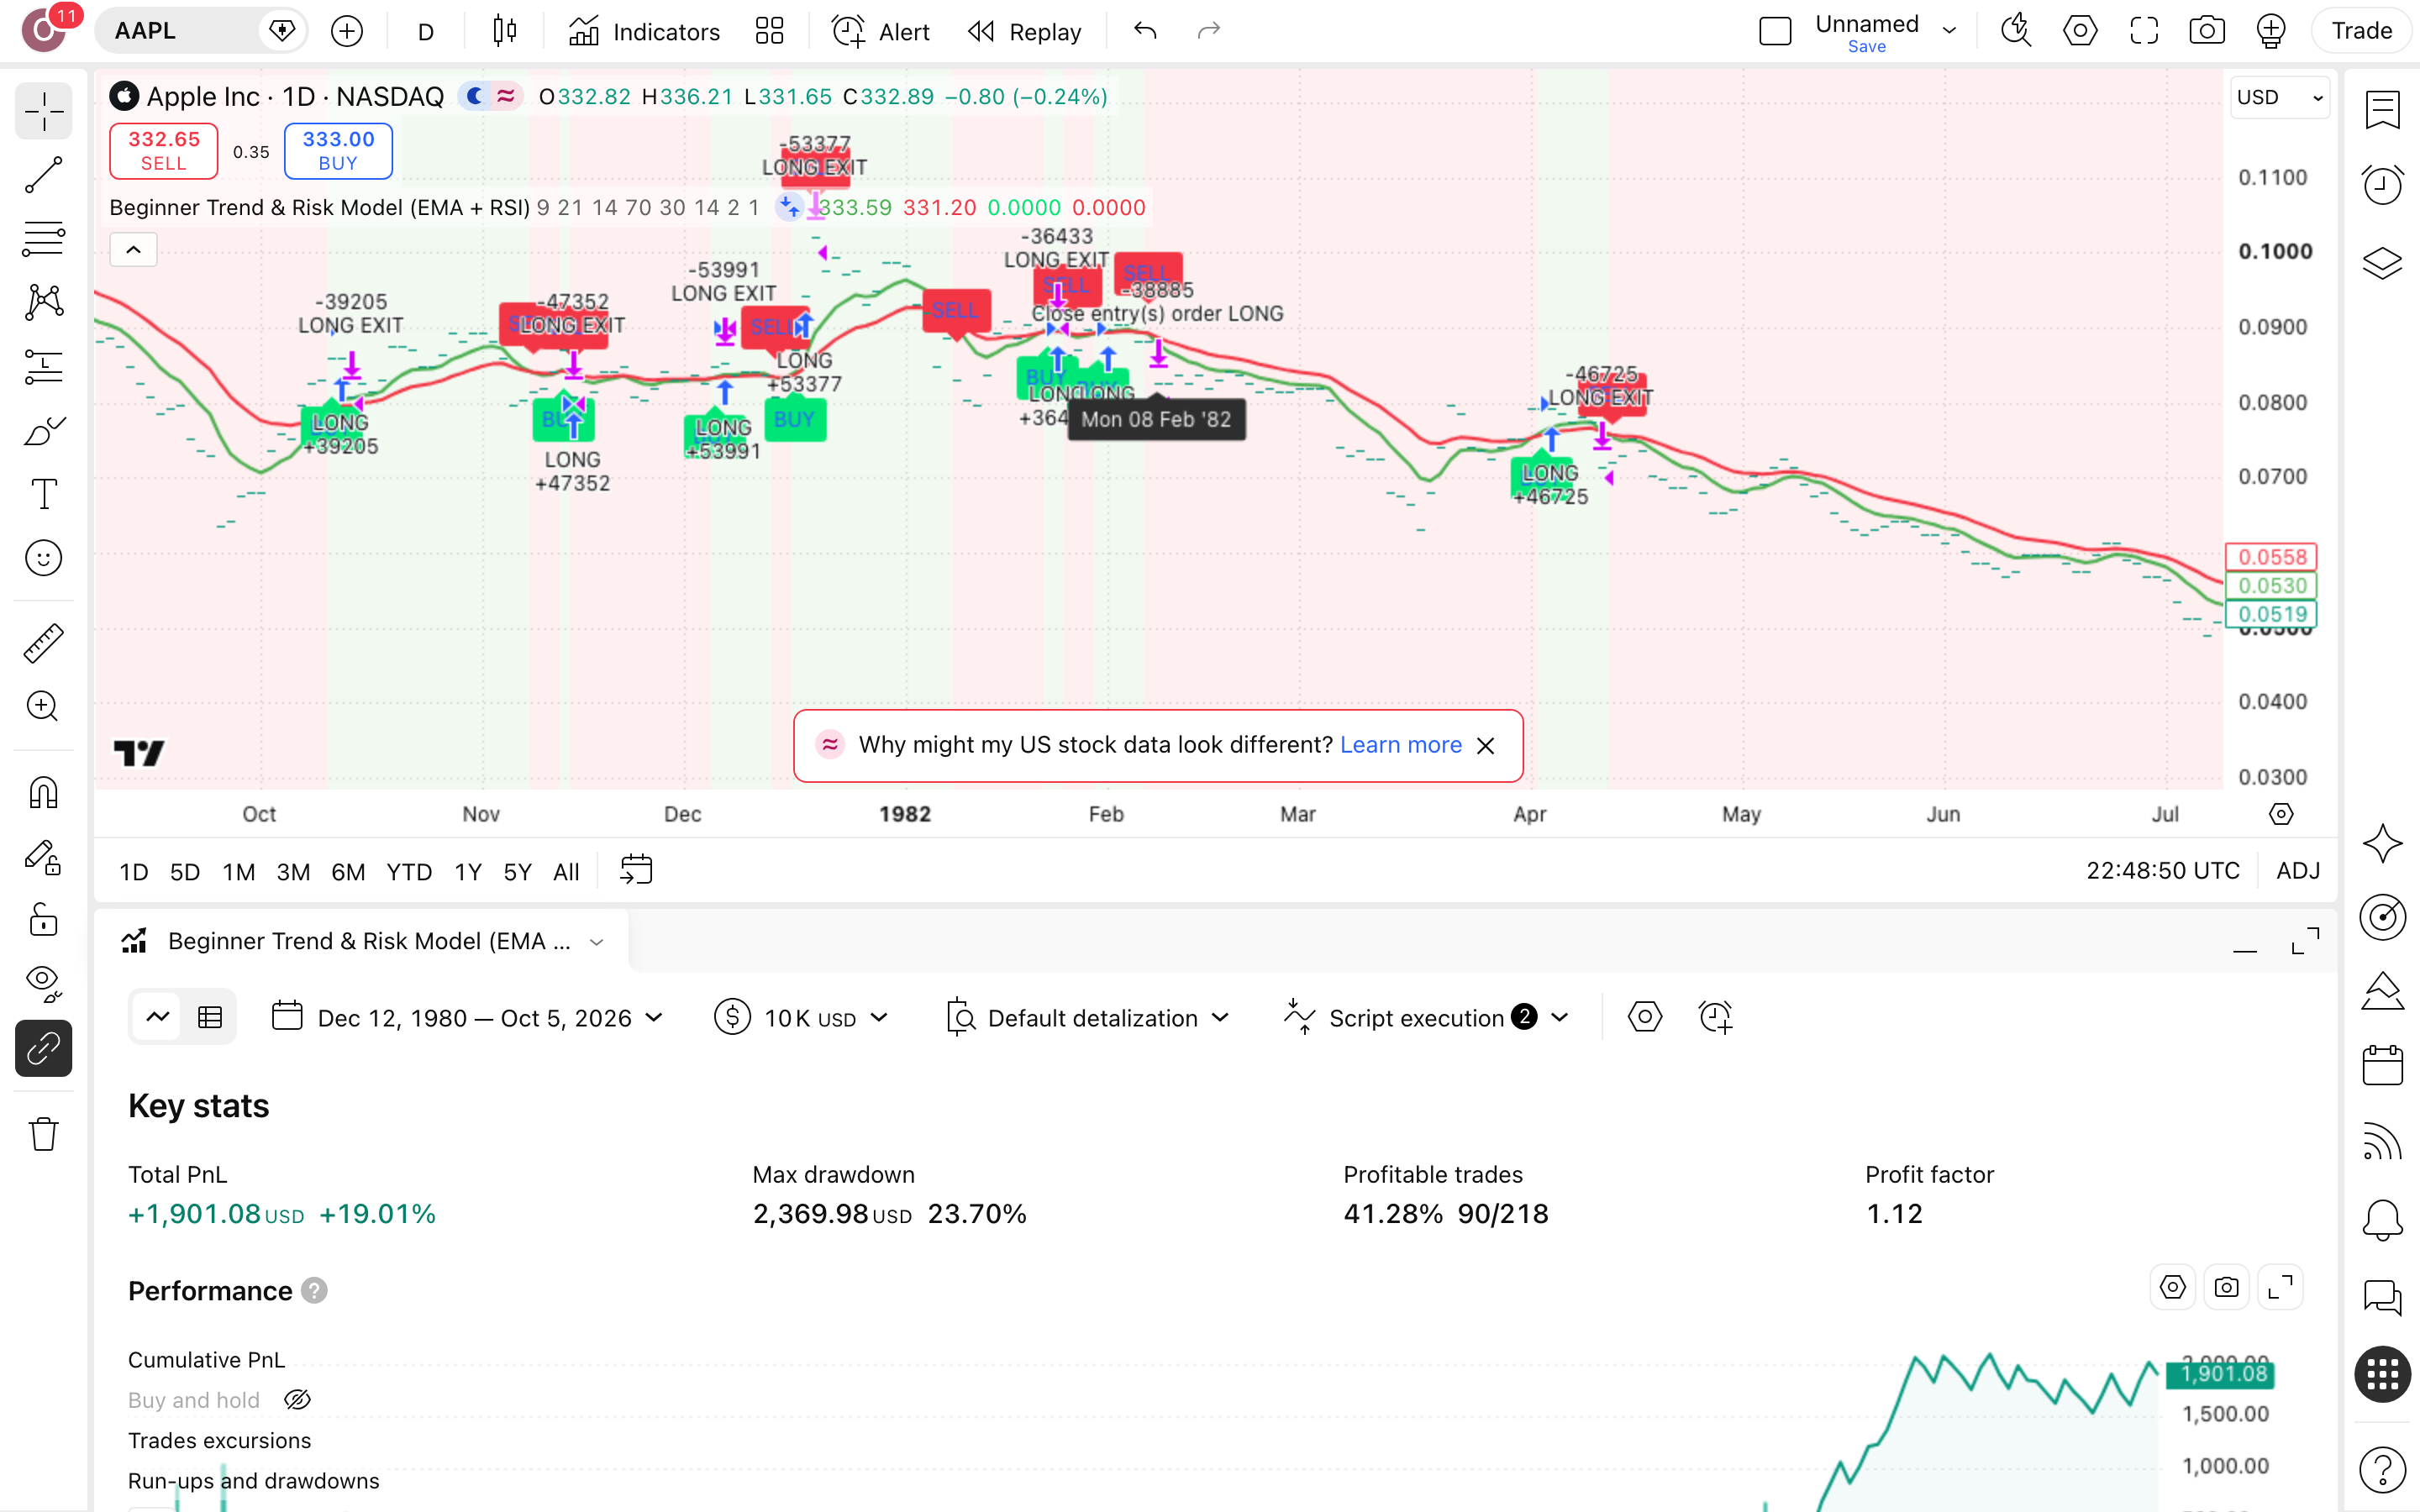The height and width of the screenshot is (1512, 2420).
Task: Select the ruler measure tool
Action: [x=43, y=643]
